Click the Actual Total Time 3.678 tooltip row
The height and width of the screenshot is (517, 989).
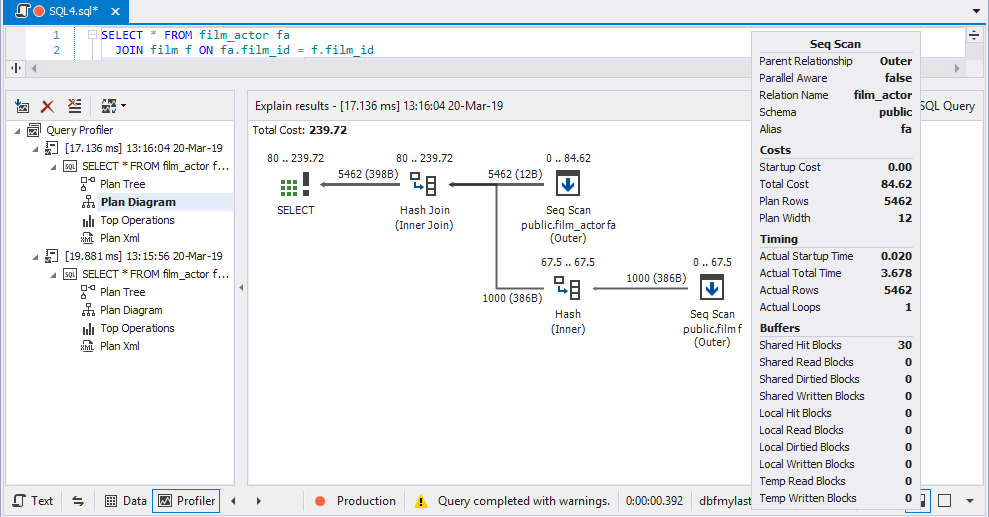pyautogui.click(x=835, y=273)
